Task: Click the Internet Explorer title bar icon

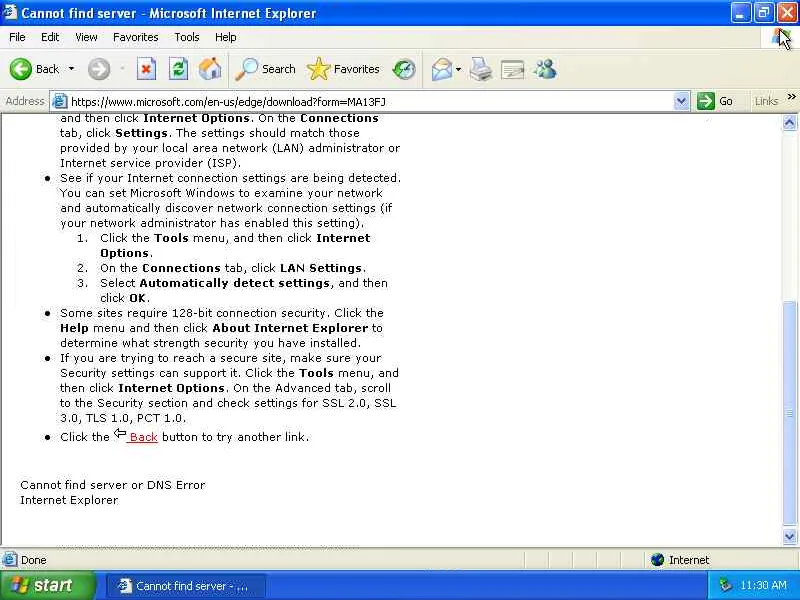Action: [x=10, y=12]
